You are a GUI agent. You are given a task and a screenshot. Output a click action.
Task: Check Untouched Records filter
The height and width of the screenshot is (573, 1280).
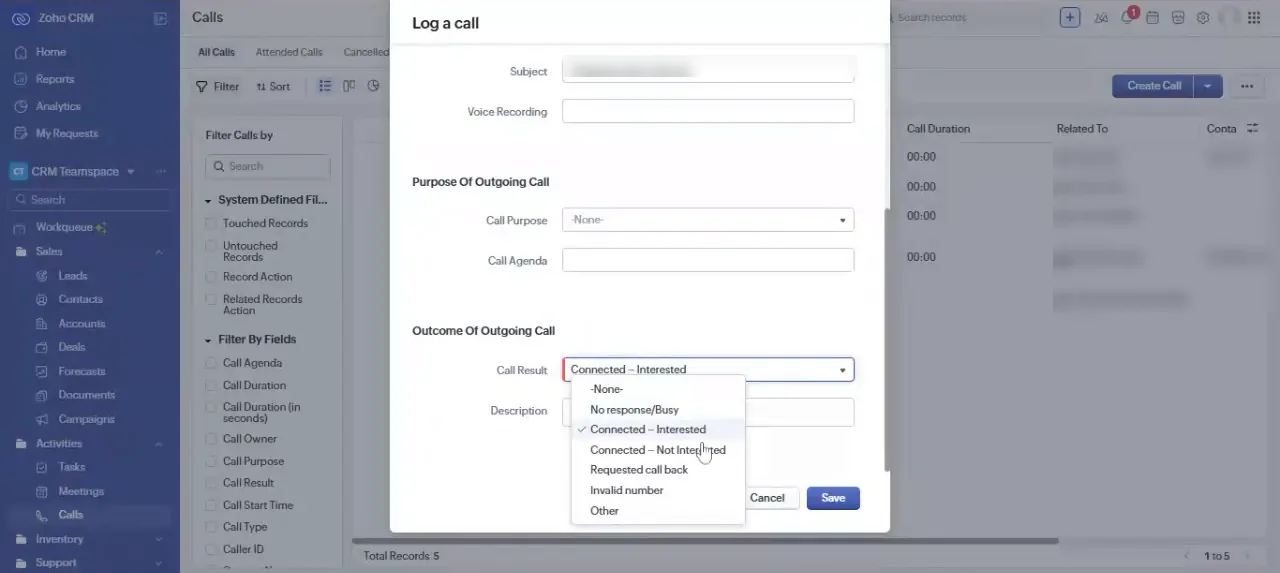[x=211, y=246]
